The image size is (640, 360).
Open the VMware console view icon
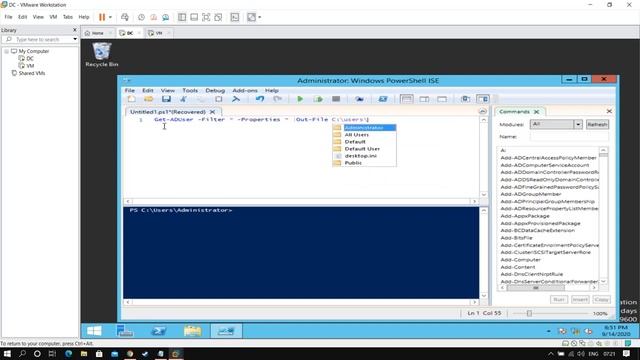click(235, 17)
